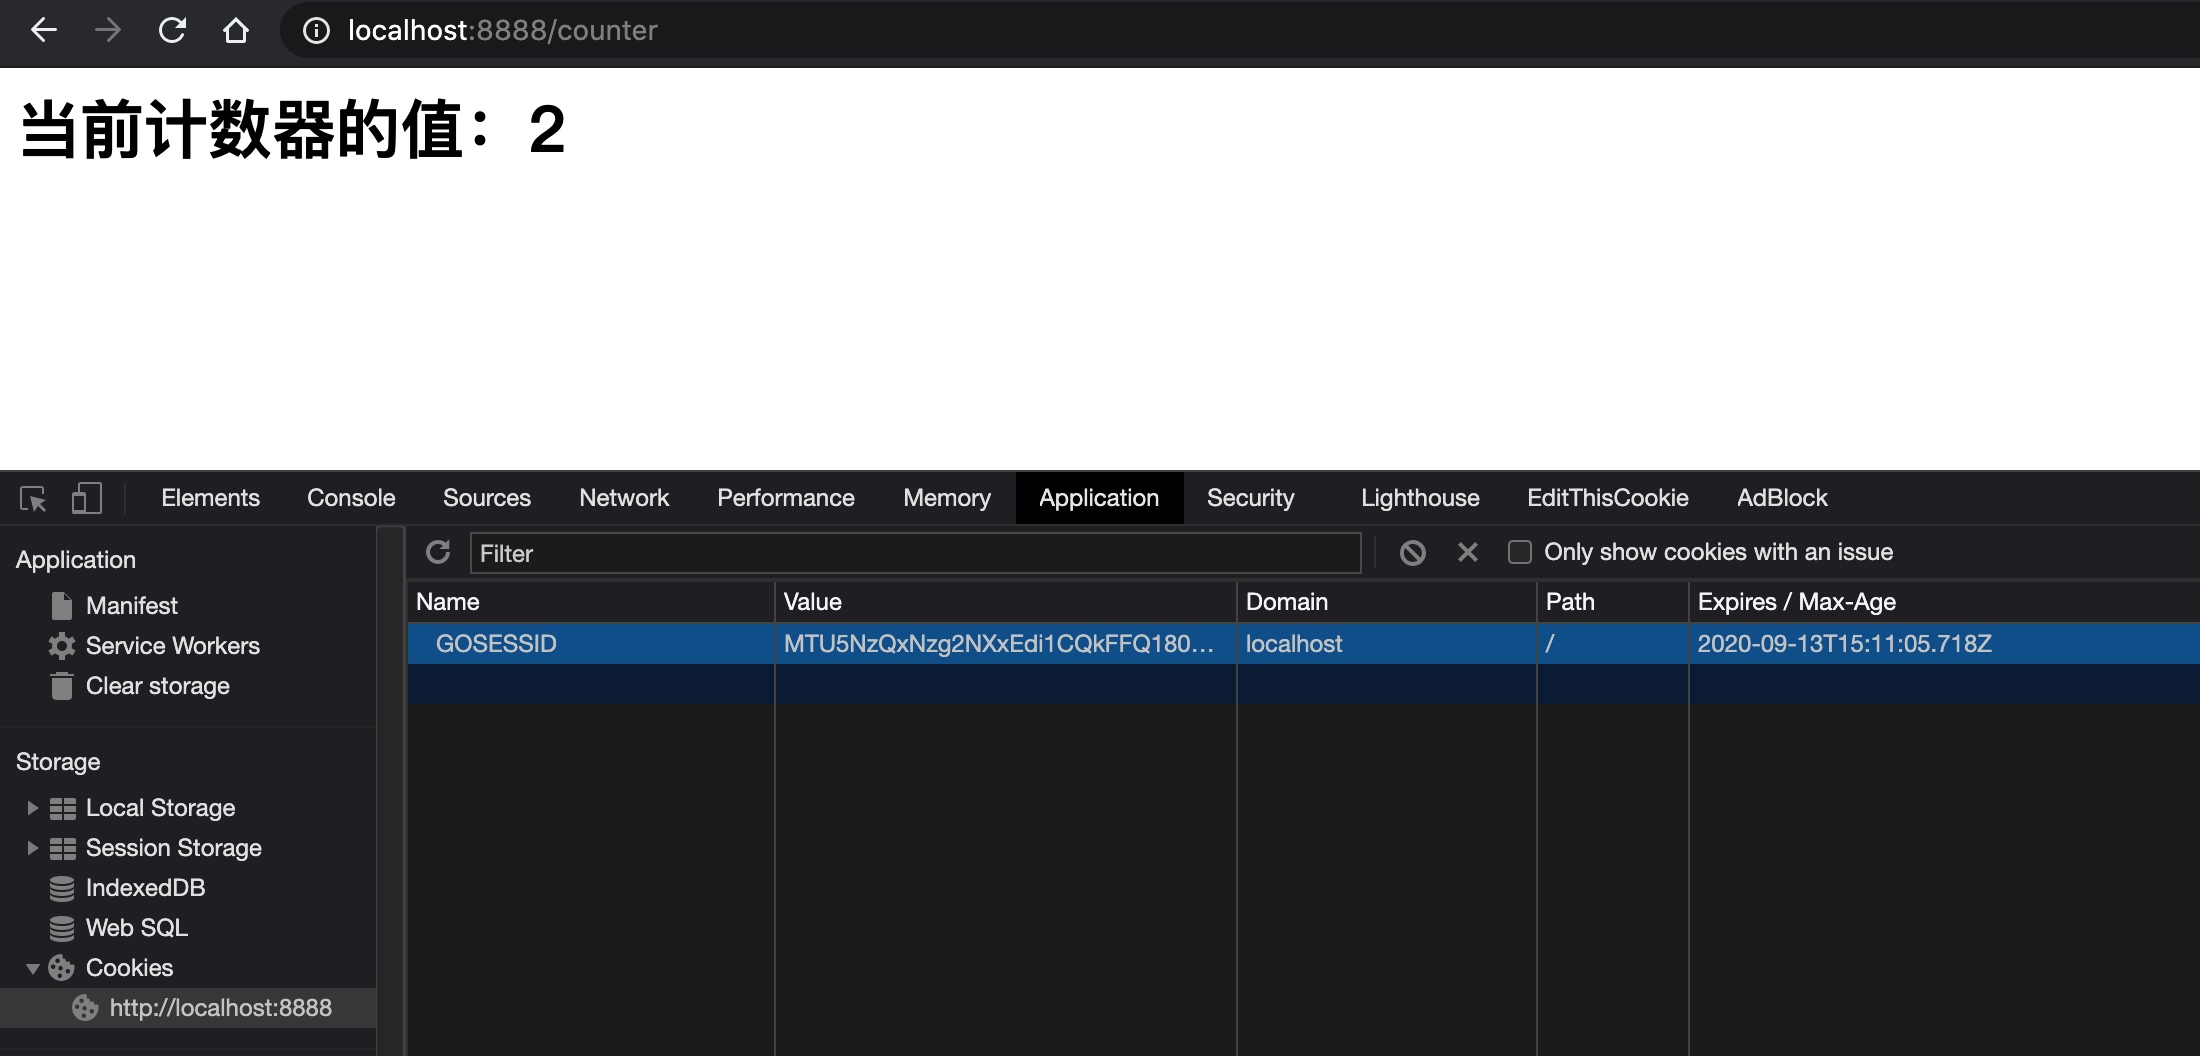Image resolution: width=2200 pixels, height=1056 pixels.
Task: Enable Only show cookies with an issue
Action: pos(1519,552)
